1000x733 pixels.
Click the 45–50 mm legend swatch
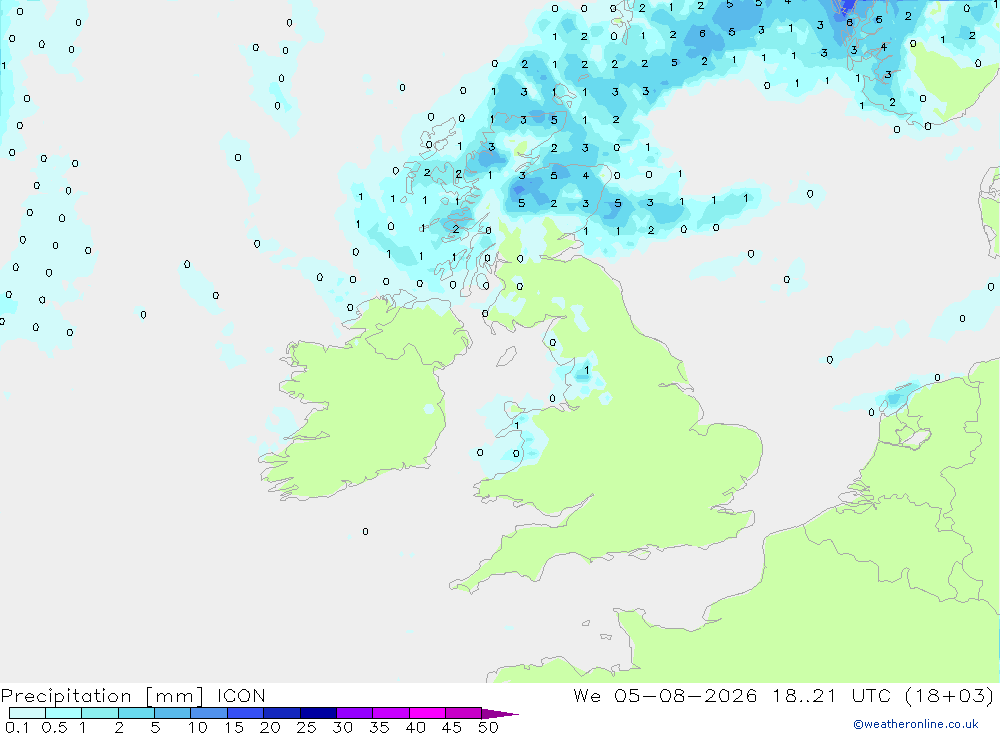[x=464, y=713]
